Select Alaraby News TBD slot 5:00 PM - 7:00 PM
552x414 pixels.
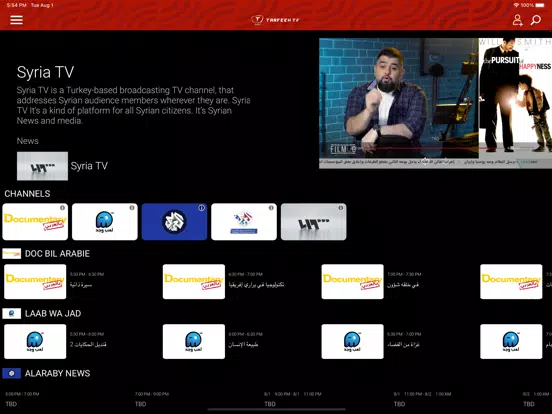point(23,399)
